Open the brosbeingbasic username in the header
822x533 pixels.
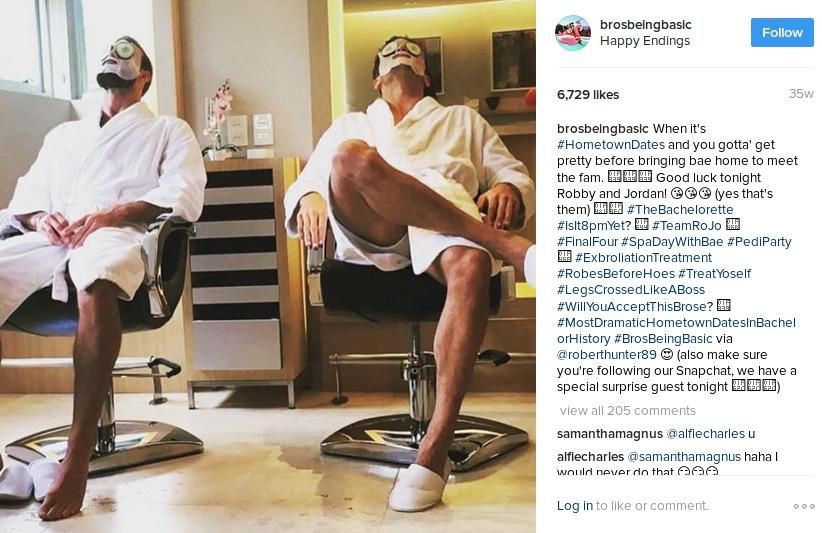(646, 25)
